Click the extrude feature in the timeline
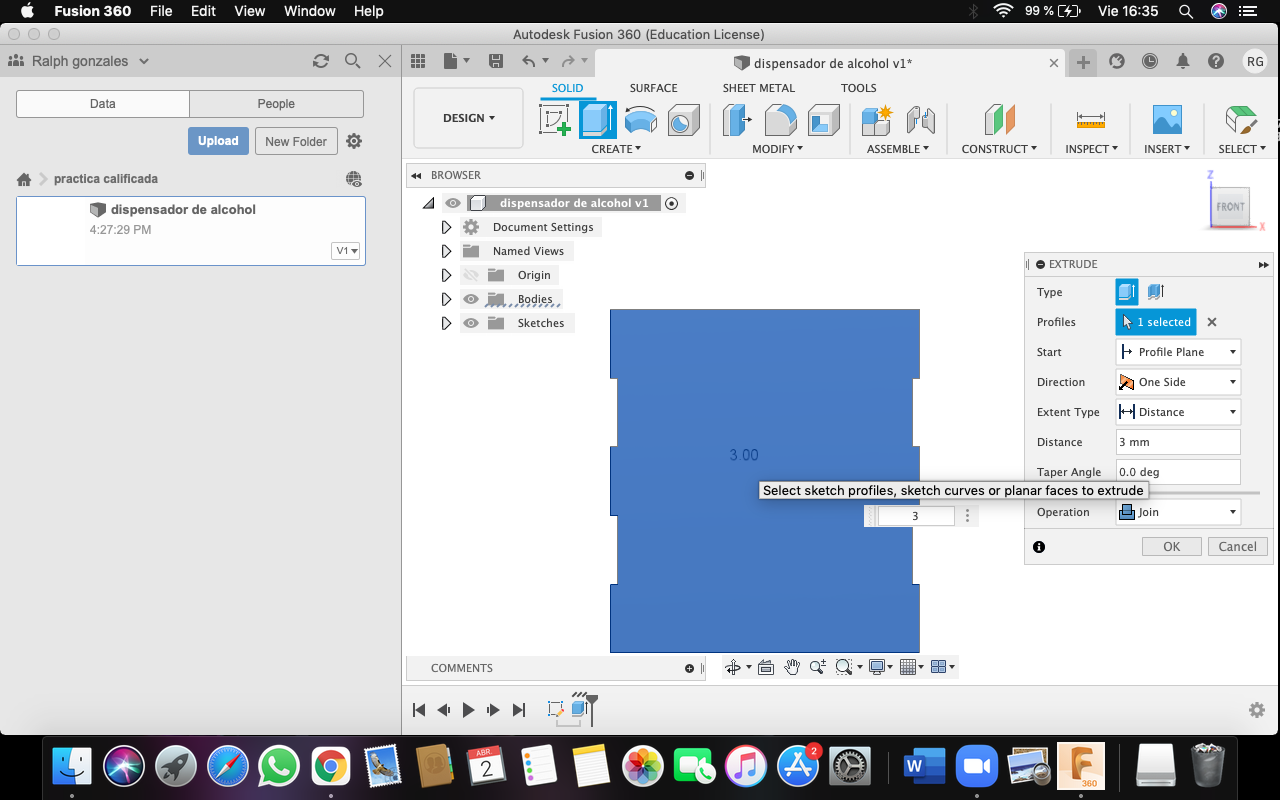Viewport: 1280px width, 800px height. click(579, 709)
